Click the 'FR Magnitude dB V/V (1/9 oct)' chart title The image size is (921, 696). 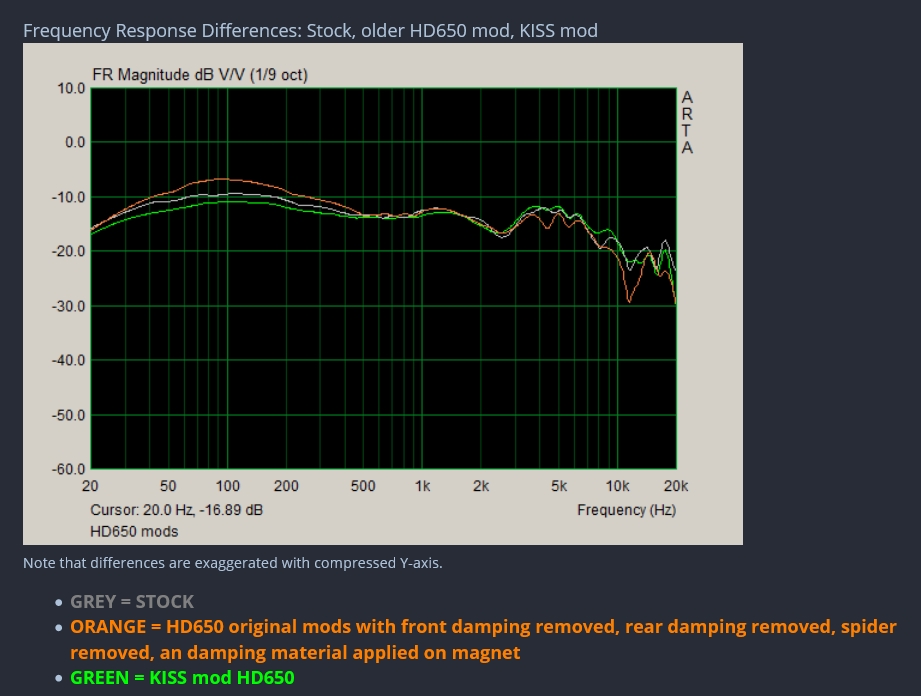(x=200, y=75)
